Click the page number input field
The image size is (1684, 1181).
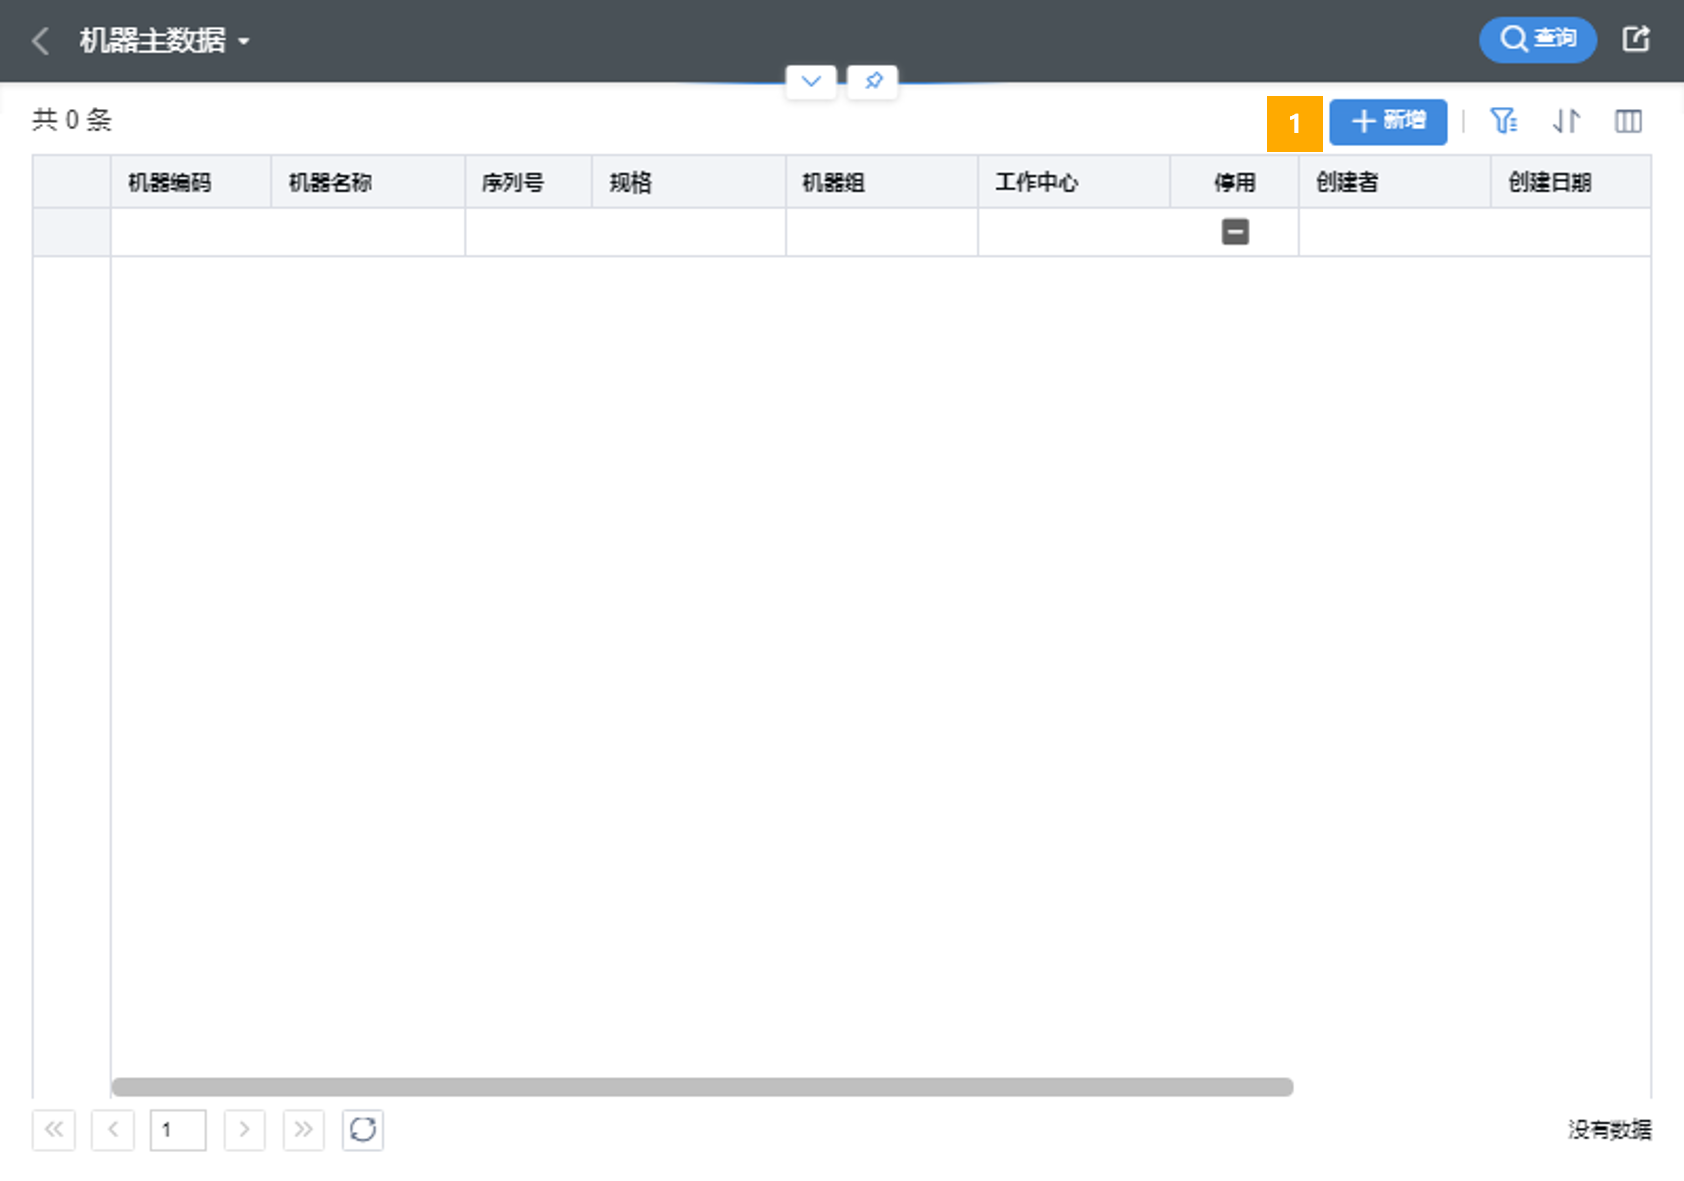click(x=178, y=1130)
